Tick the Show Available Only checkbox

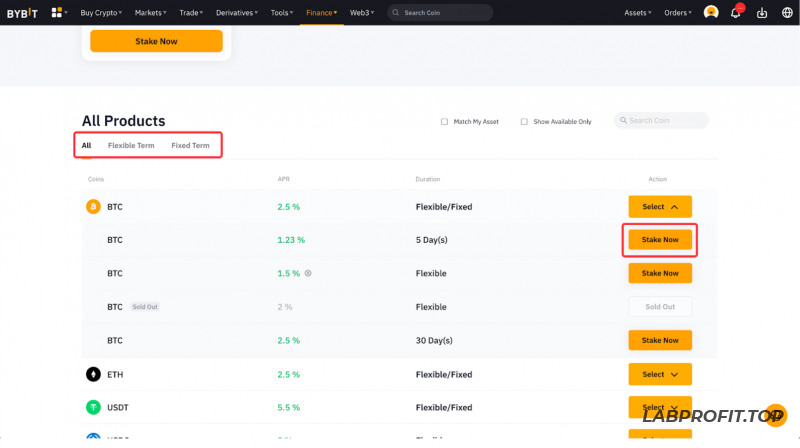click(x=524, y=122)
